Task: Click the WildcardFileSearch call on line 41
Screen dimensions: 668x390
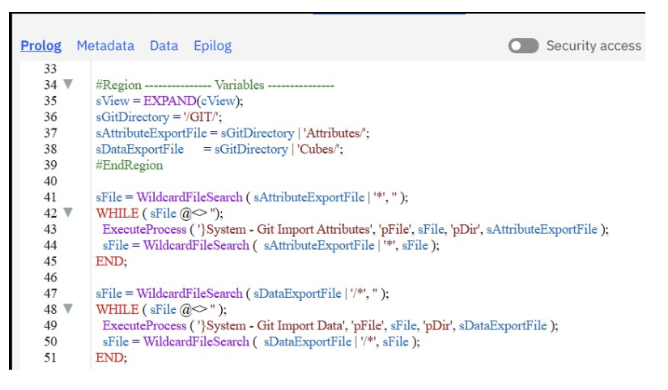Action: pyautogui.click(x=252, y=197)
